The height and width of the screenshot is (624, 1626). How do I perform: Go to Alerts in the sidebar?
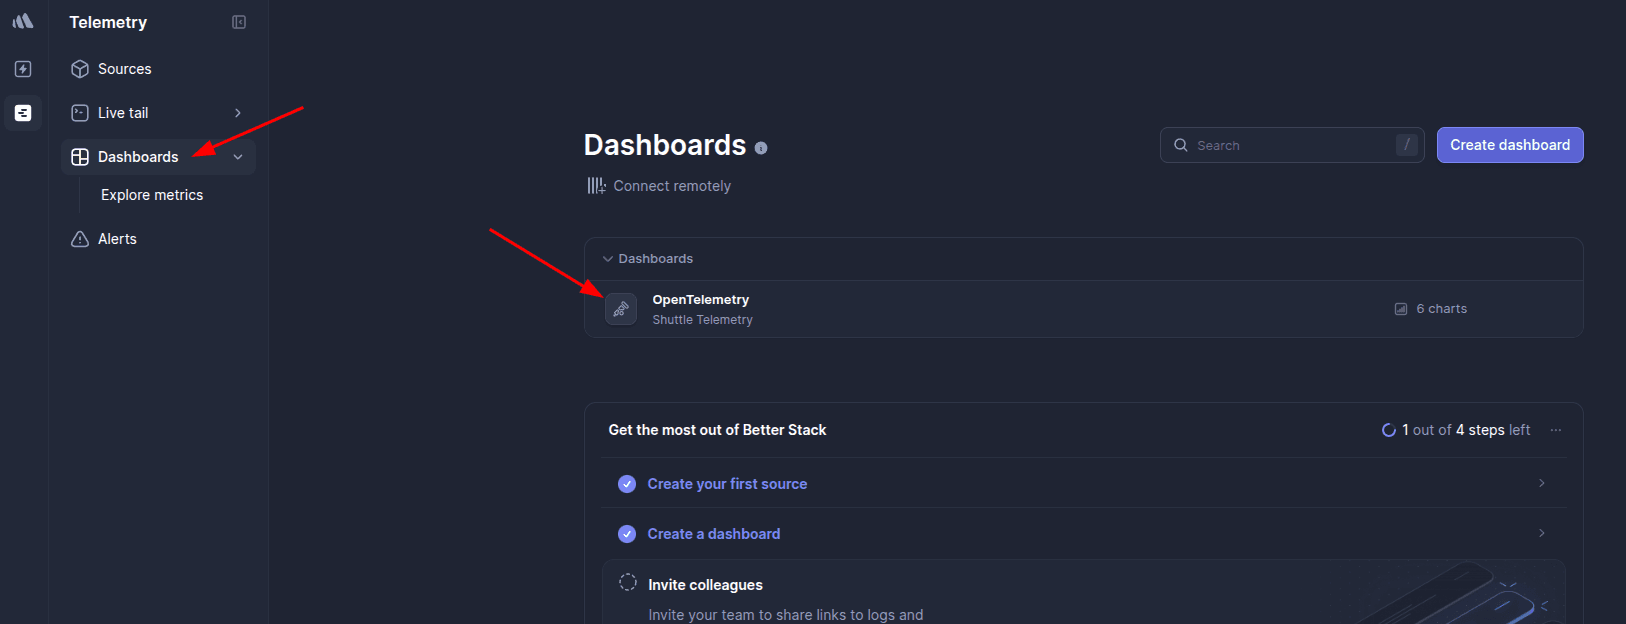[x=117, y=239]
